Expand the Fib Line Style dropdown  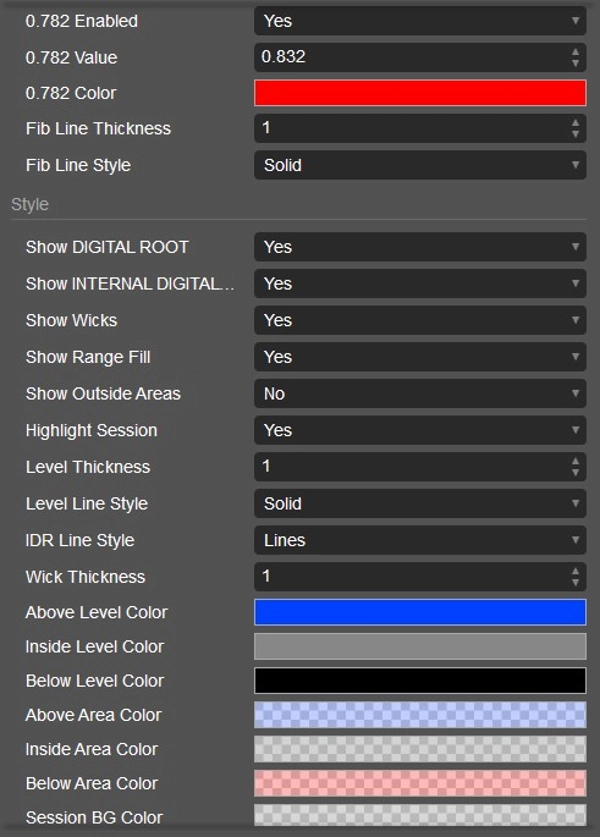[x=420, y=165]
